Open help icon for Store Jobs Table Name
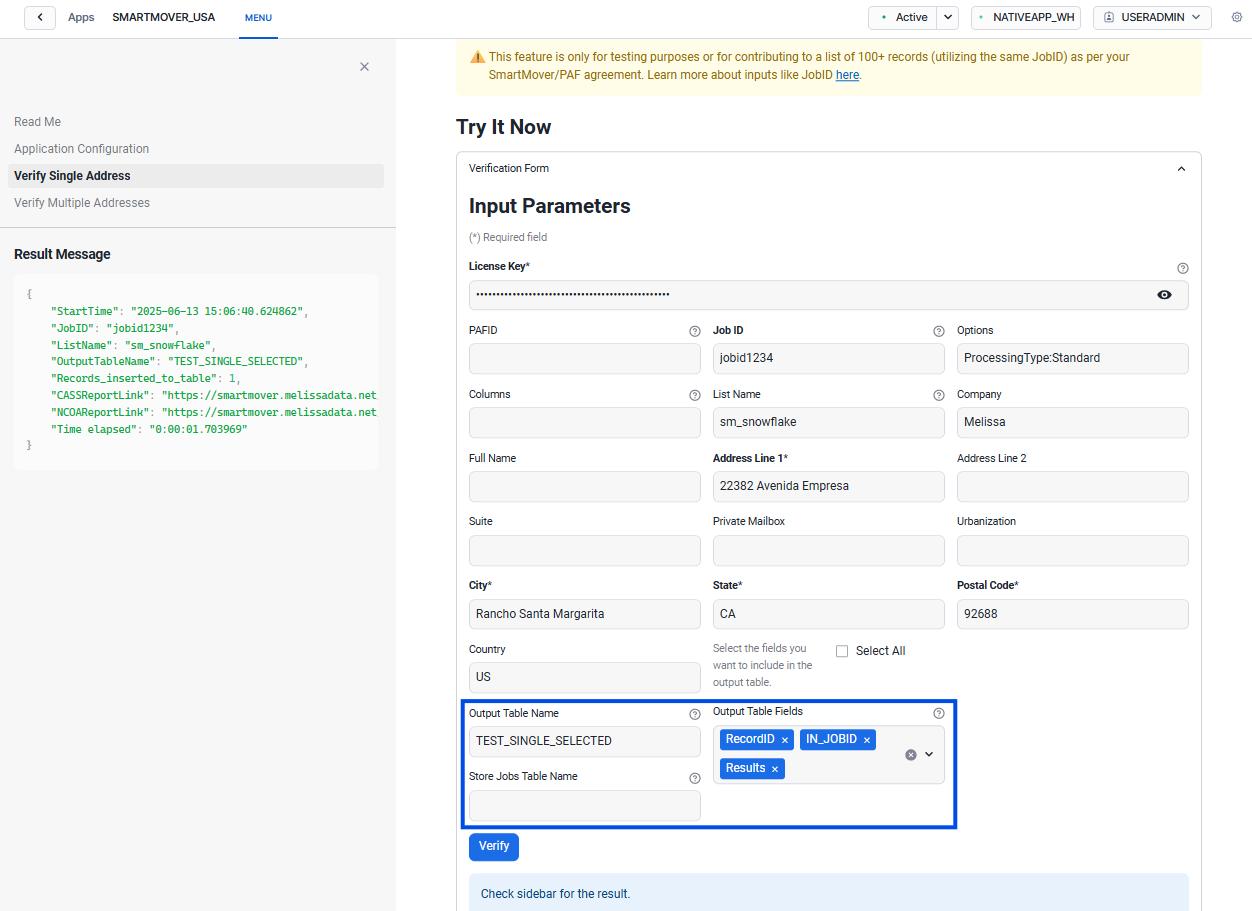The height and width of the screenshot is (911, 1252). (695, 778)
